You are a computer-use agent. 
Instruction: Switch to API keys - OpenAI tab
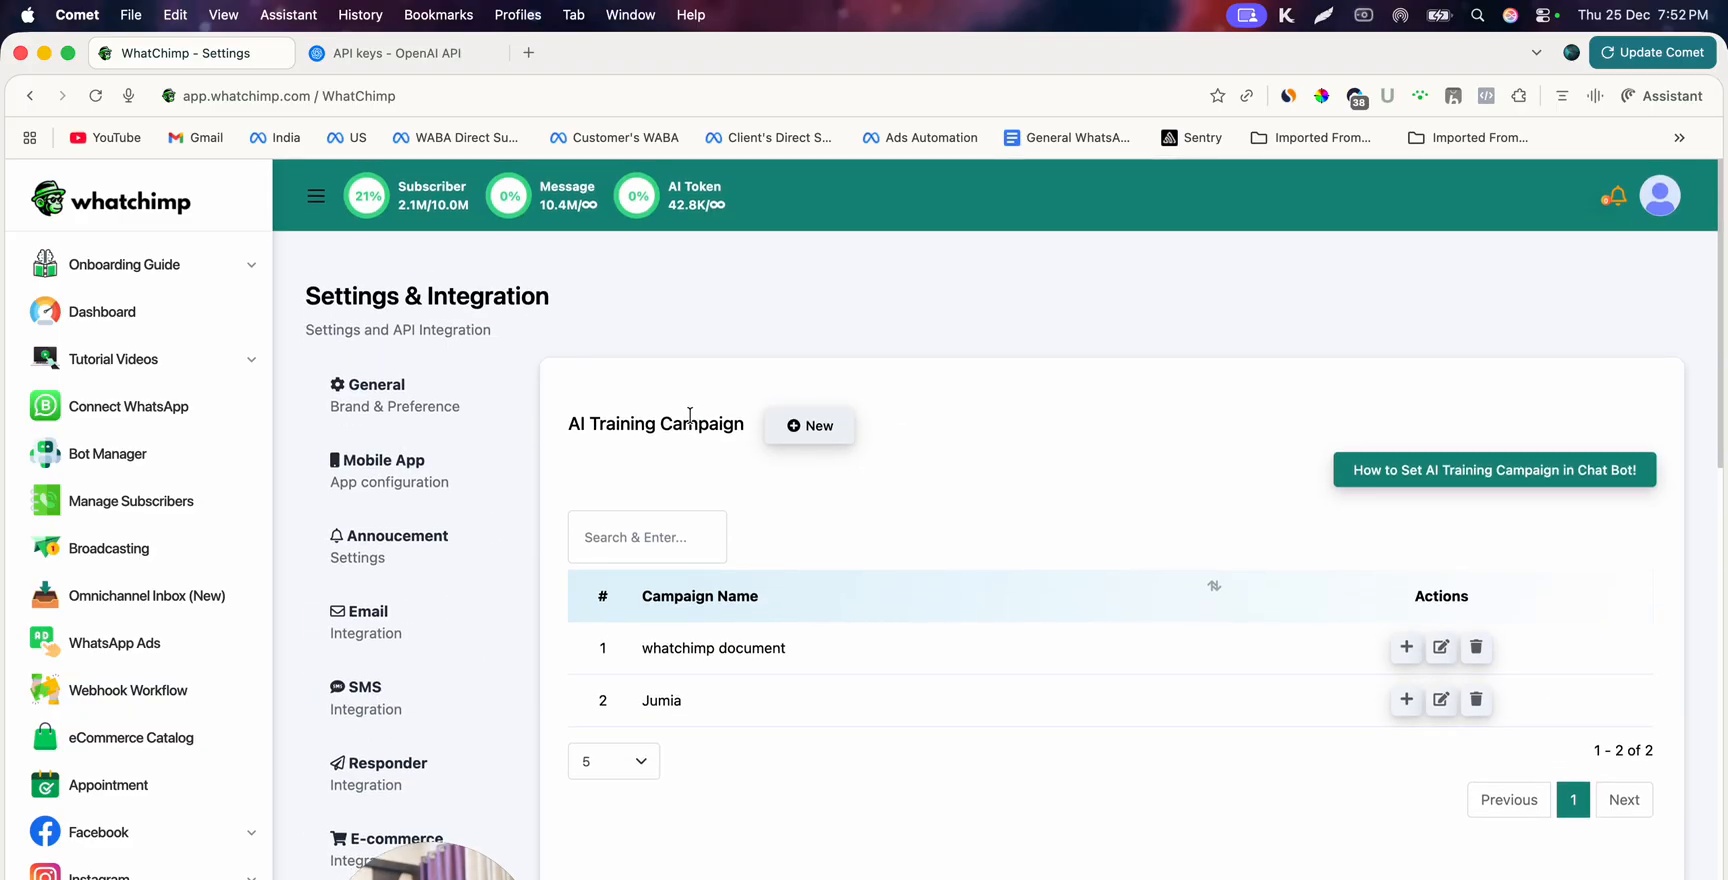pyautogui.click(x=397, y=53)
